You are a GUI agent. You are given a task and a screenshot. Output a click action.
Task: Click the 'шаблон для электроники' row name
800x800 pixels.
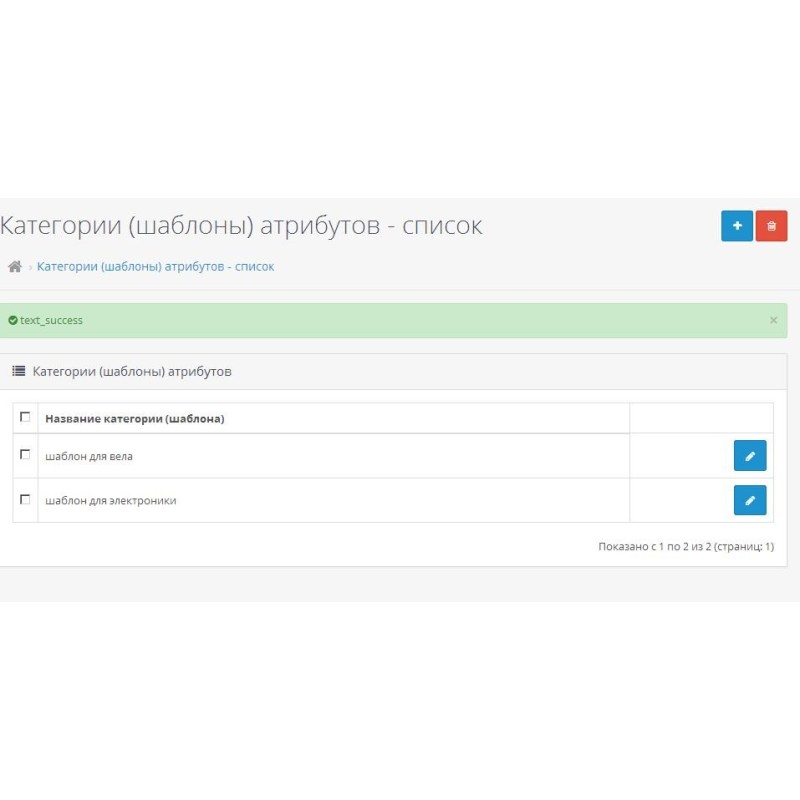pyautogui.click(x=111, y=501)
